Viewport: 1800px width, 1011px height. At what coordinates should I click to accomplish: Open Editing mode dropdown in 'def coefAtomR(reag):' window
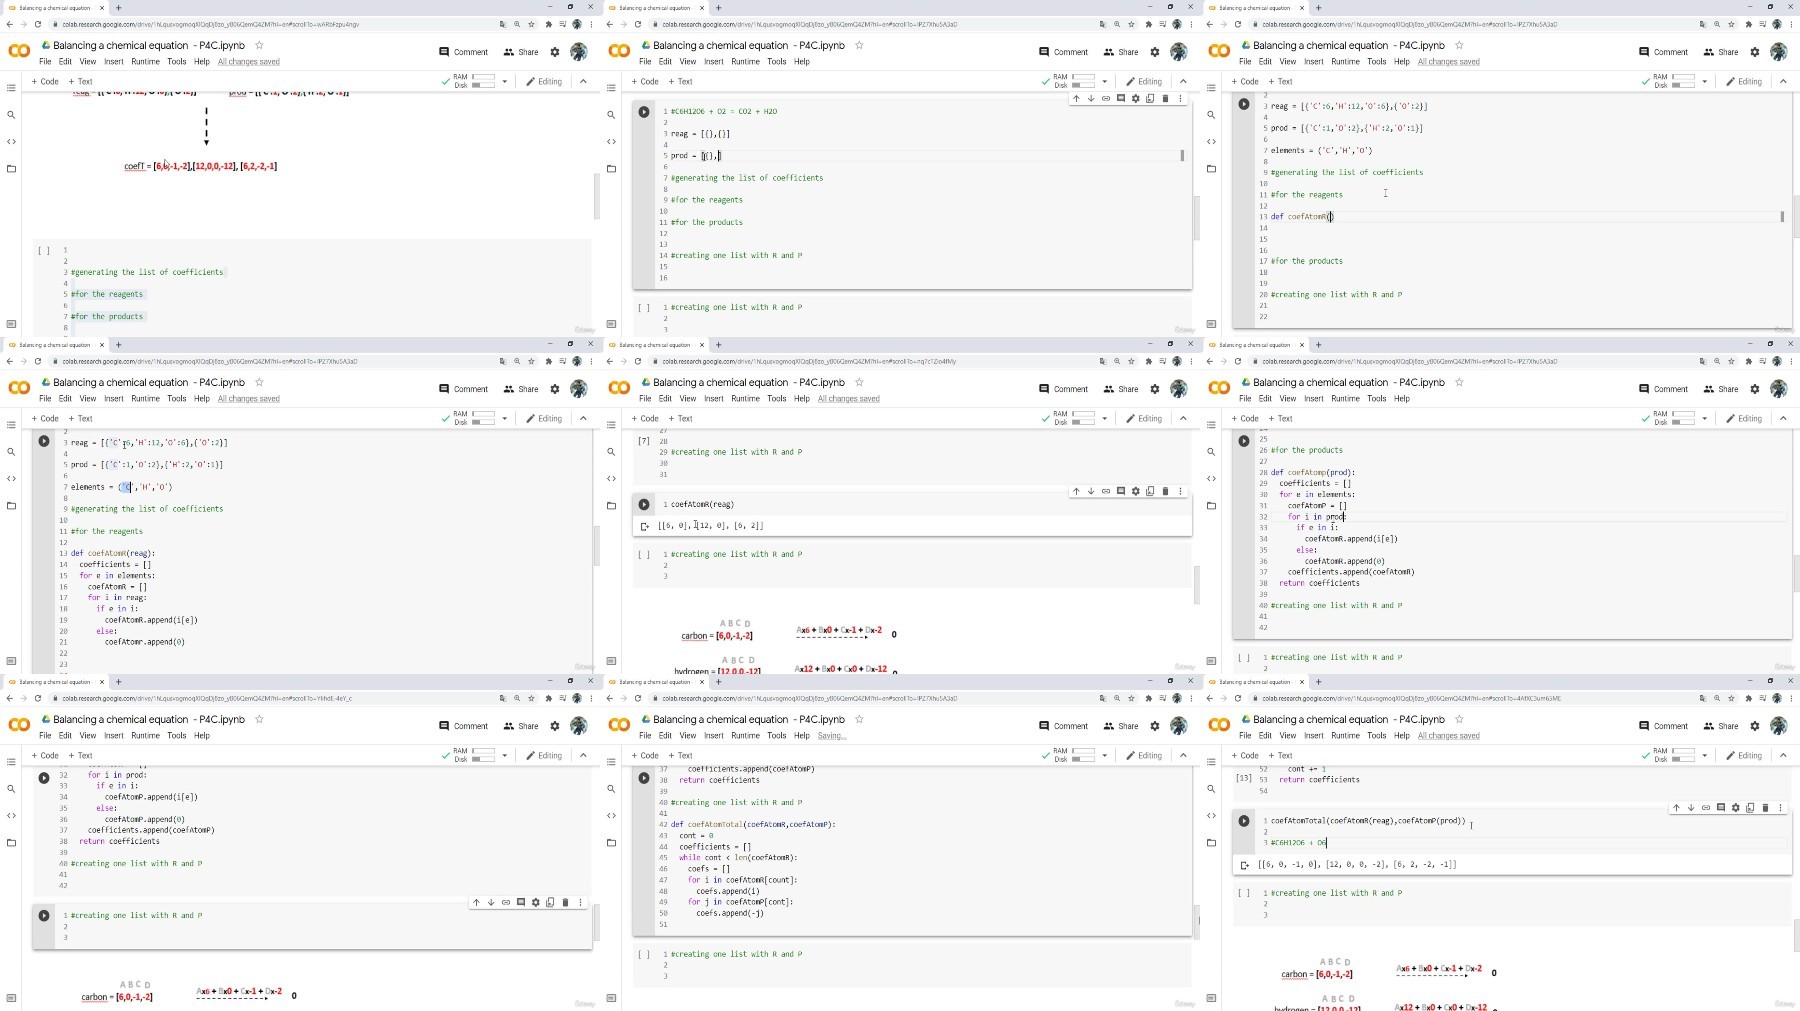(545, 418)
